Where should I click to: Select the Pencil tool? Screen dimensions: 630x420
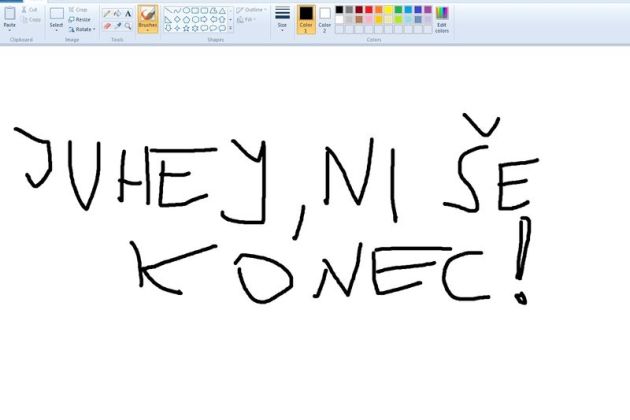point(106,14)
